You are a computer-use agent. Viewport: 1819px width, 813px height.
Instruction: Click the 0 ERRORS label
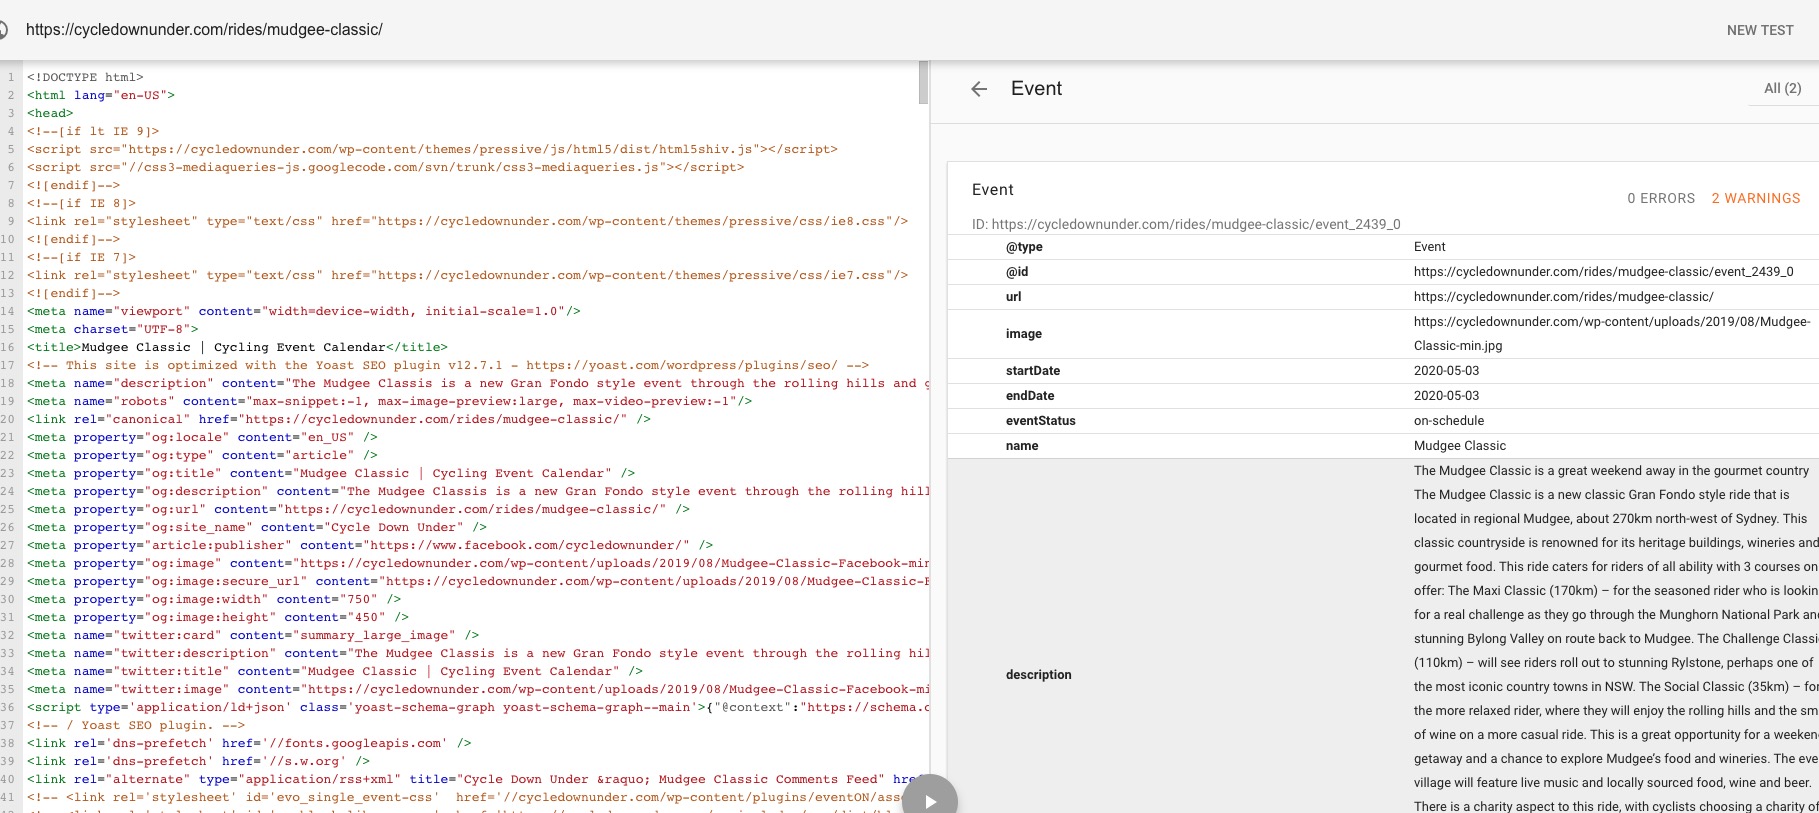point(1660,198)
